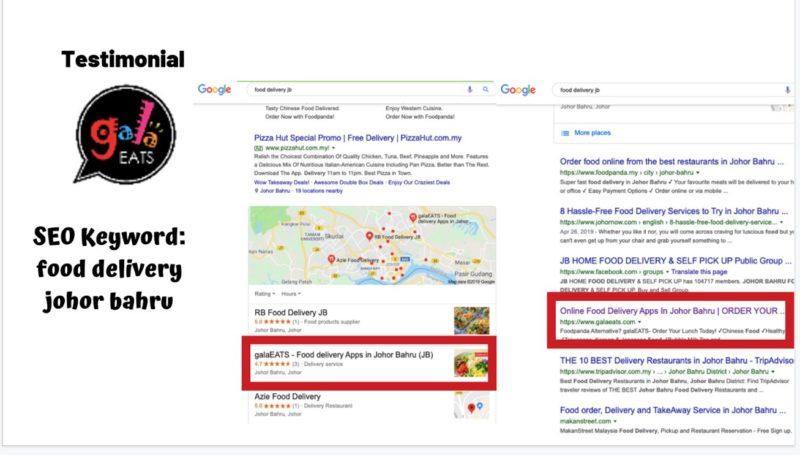The height and width of the screenshot is (455, 800).
Task: Click the RB Food Delivery JB map pin
Action: pyautogui.click(x=369, y=236)
